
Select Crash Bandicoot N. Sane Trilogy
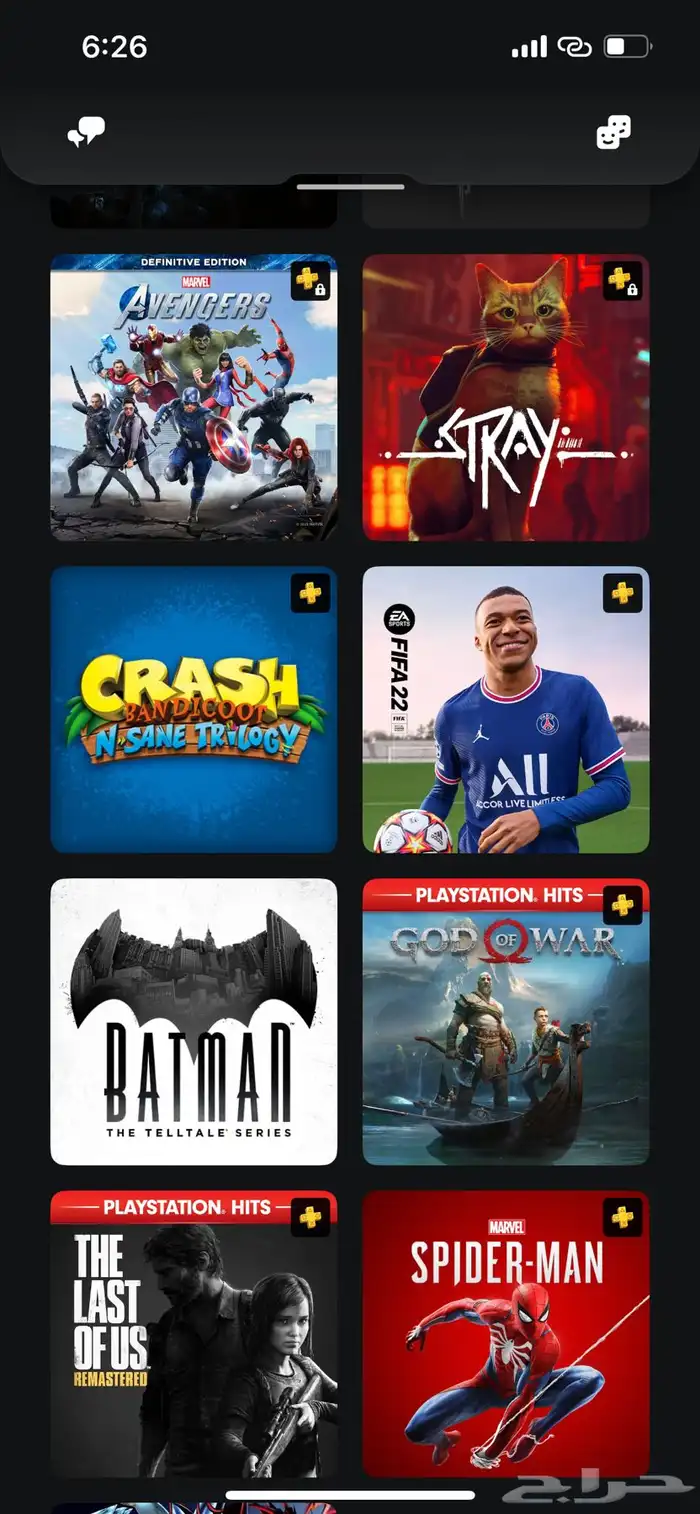click(x=194, y=710)
